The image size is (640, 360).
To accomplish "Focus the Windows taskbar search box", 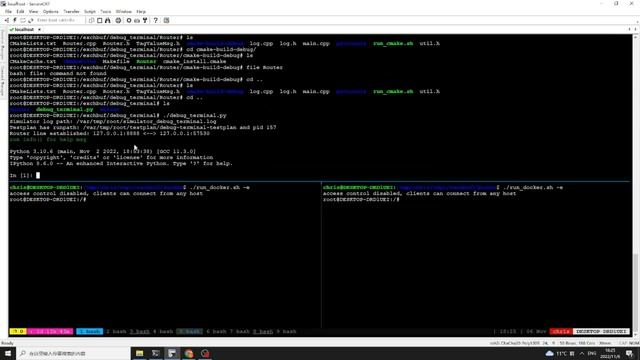I will pos(73,353).
